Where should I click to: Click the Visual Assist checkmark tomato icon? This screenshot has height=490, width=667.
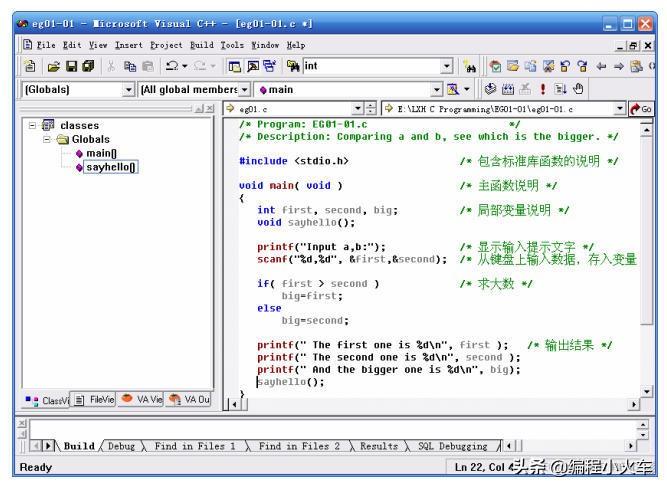pyautogui.click(x=495, y=66)
